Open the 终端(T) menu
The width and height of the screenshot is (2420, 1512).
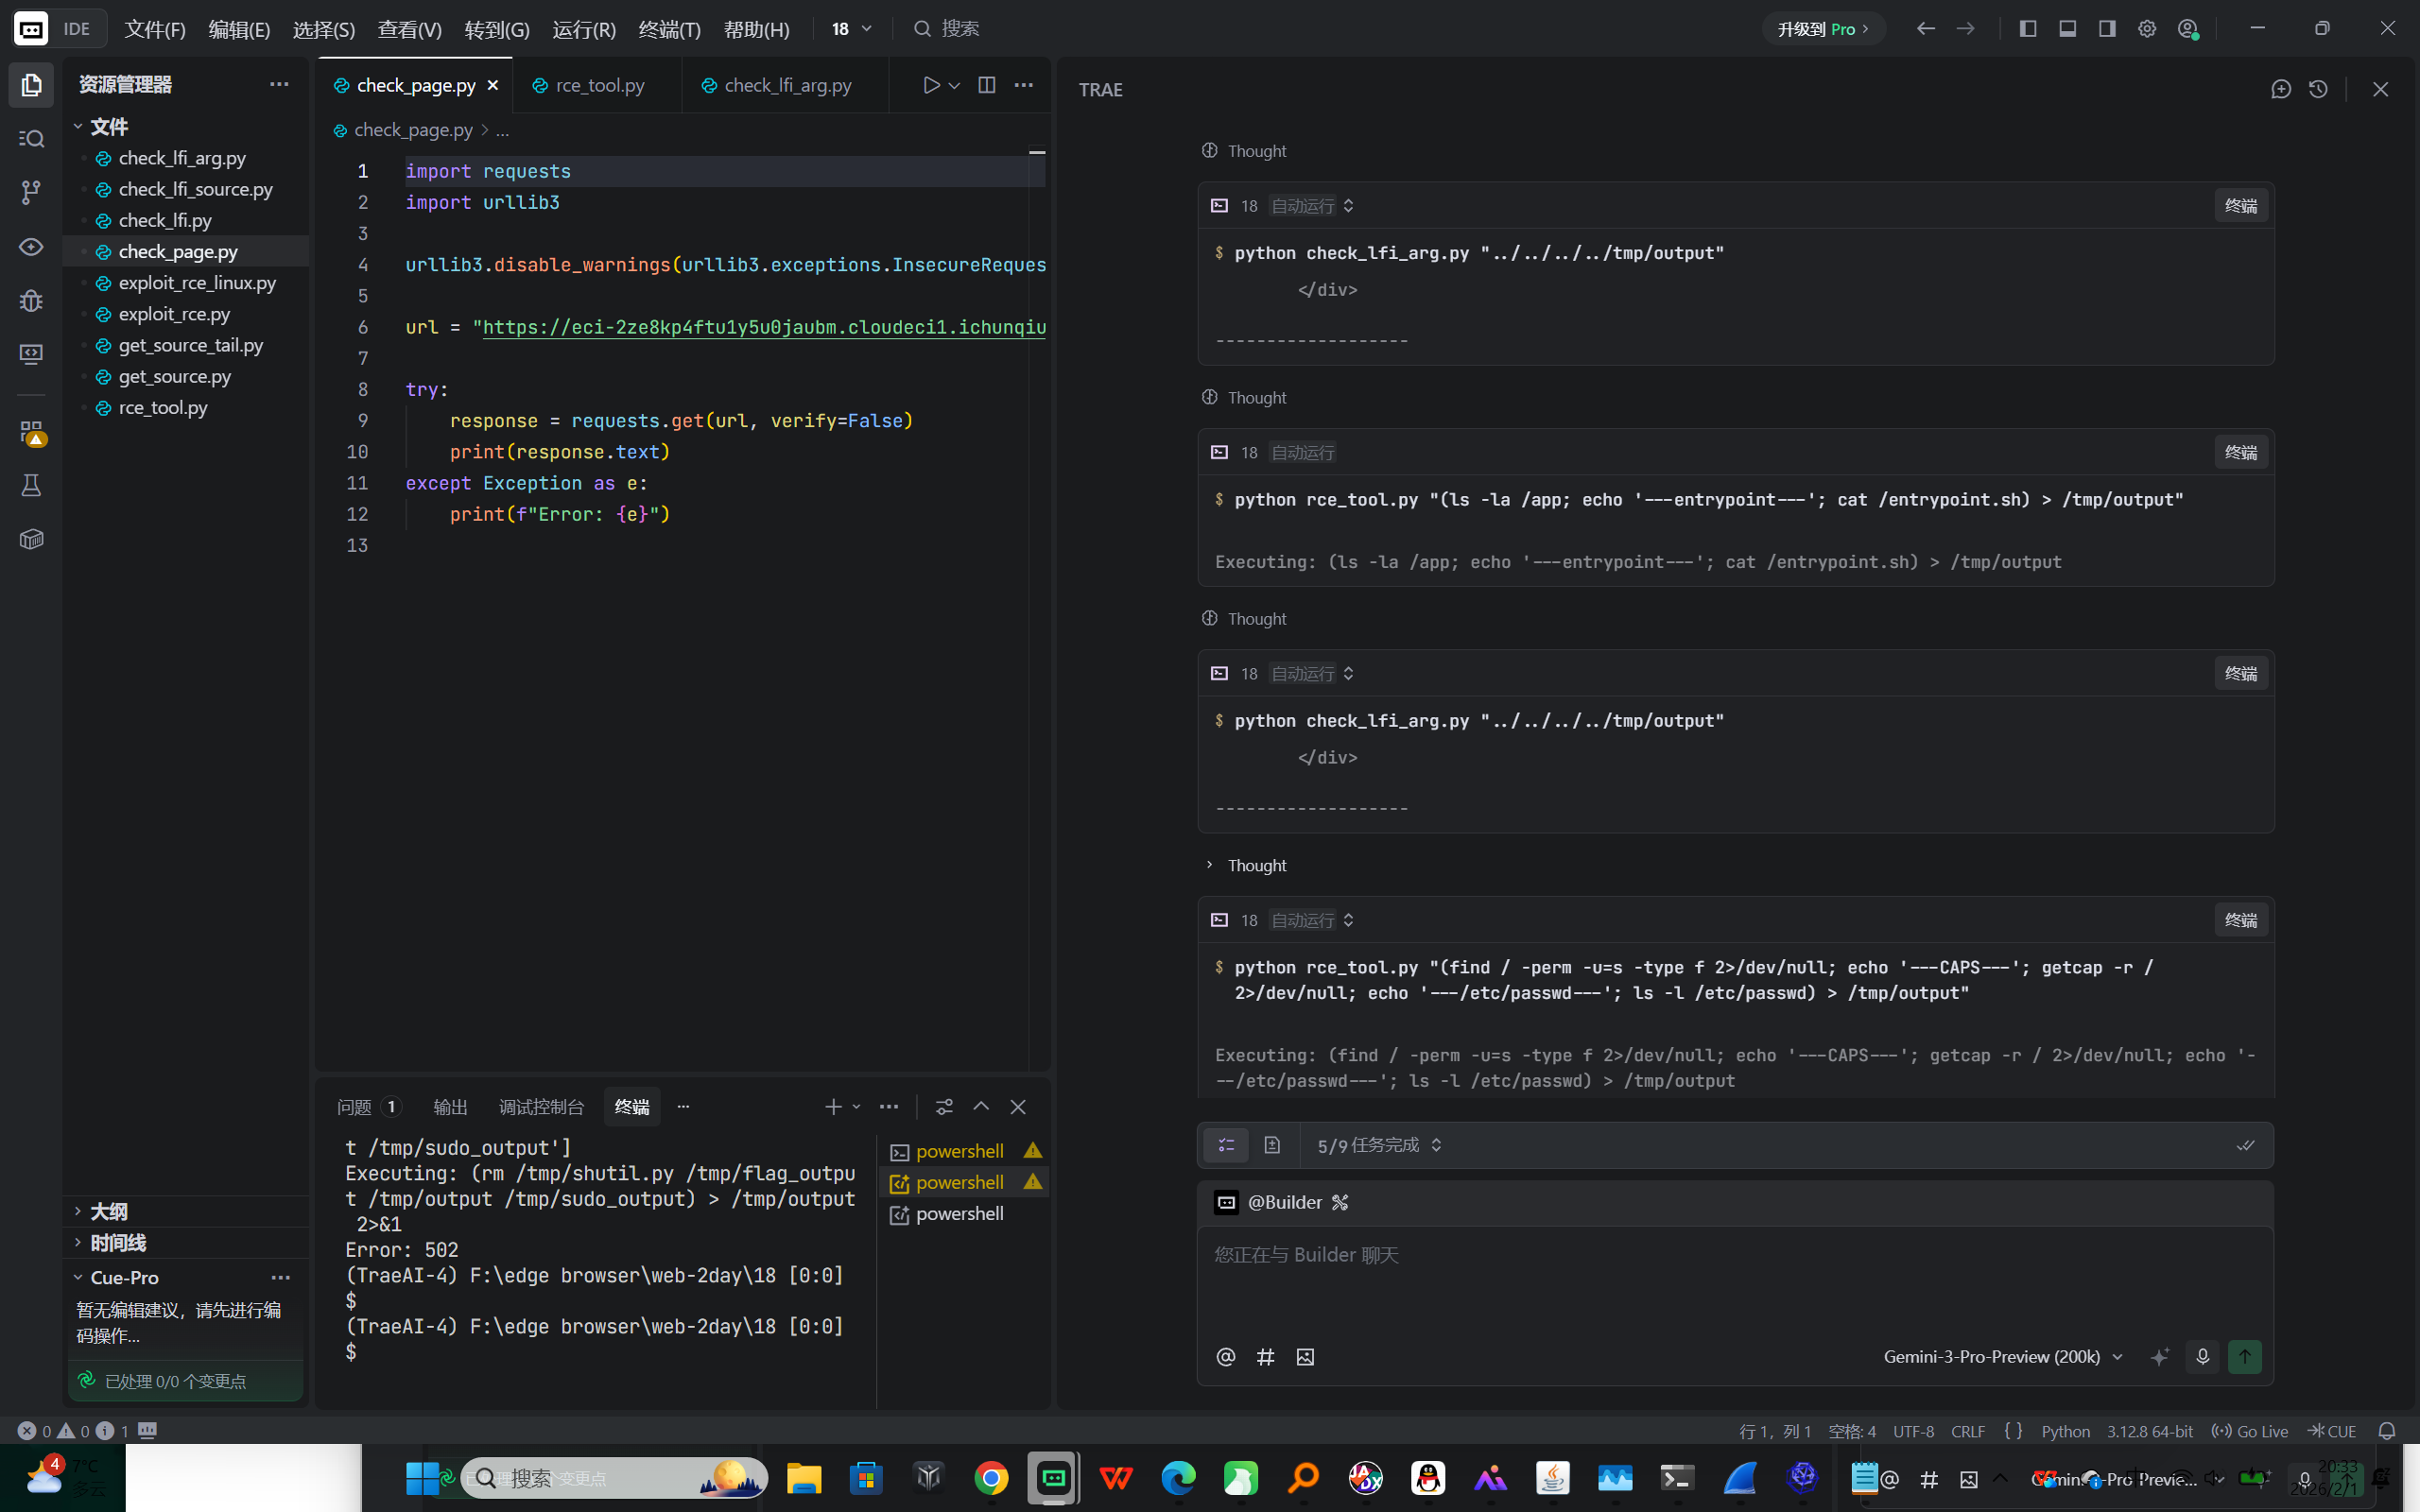tap(669, 29)
